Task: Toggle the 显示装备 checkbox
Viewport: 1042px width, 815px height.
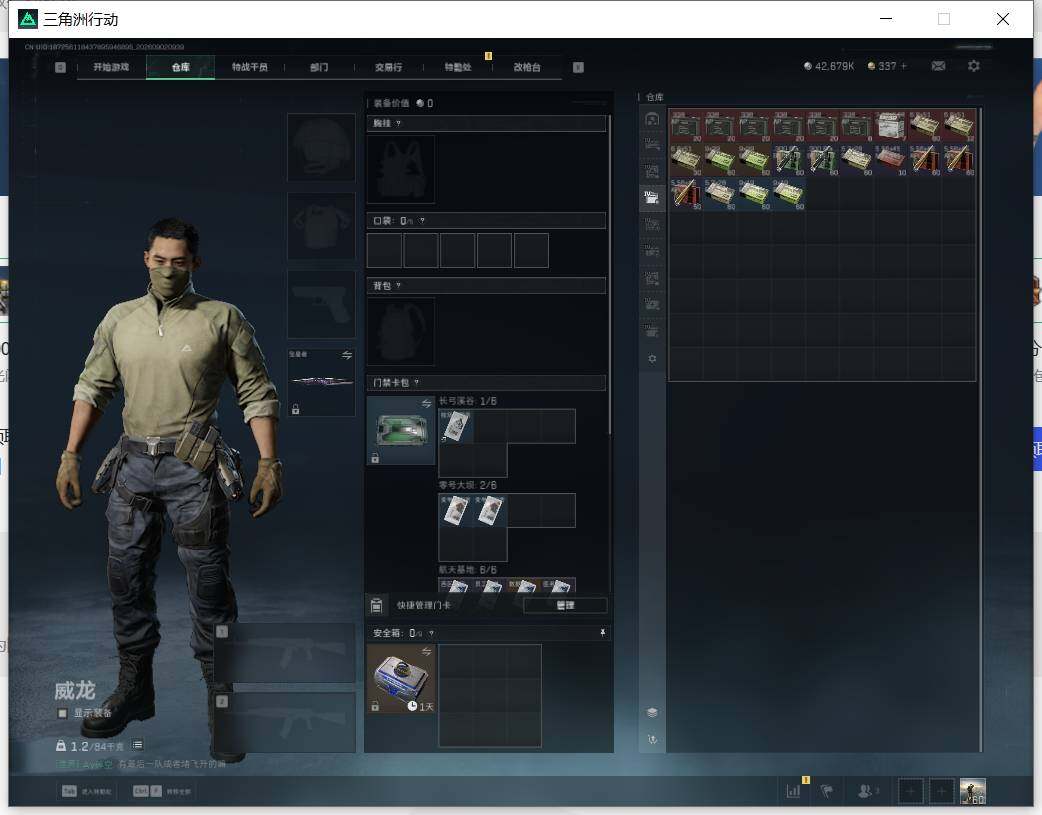Action: coord(62,713)
